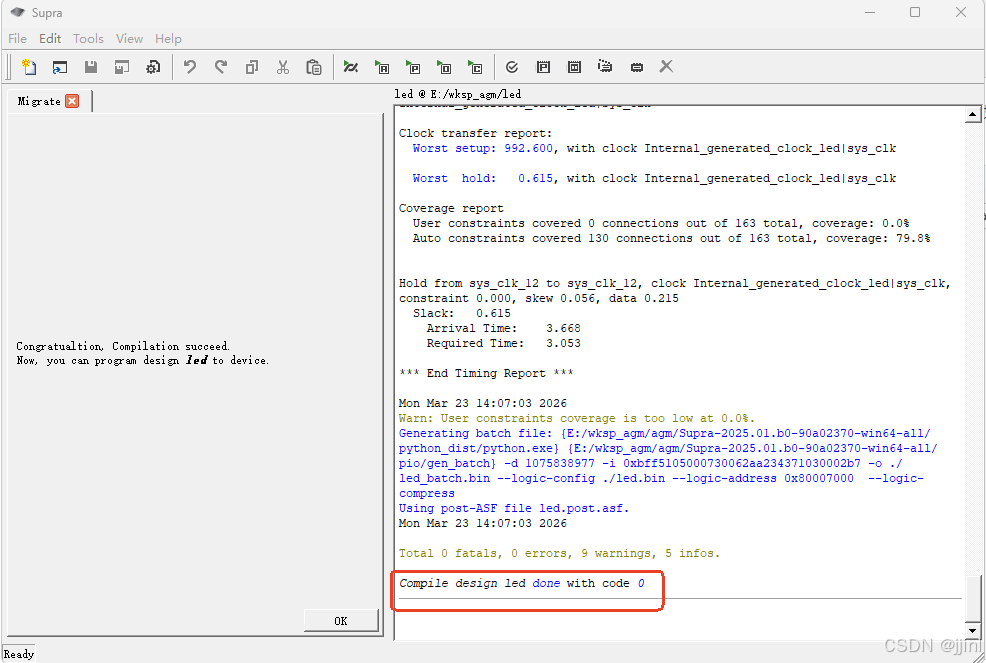Click the 'User constraints covered 0 connections' line
Image resolution: width=986 pixels, height=663 pixels.
[661, 223]
